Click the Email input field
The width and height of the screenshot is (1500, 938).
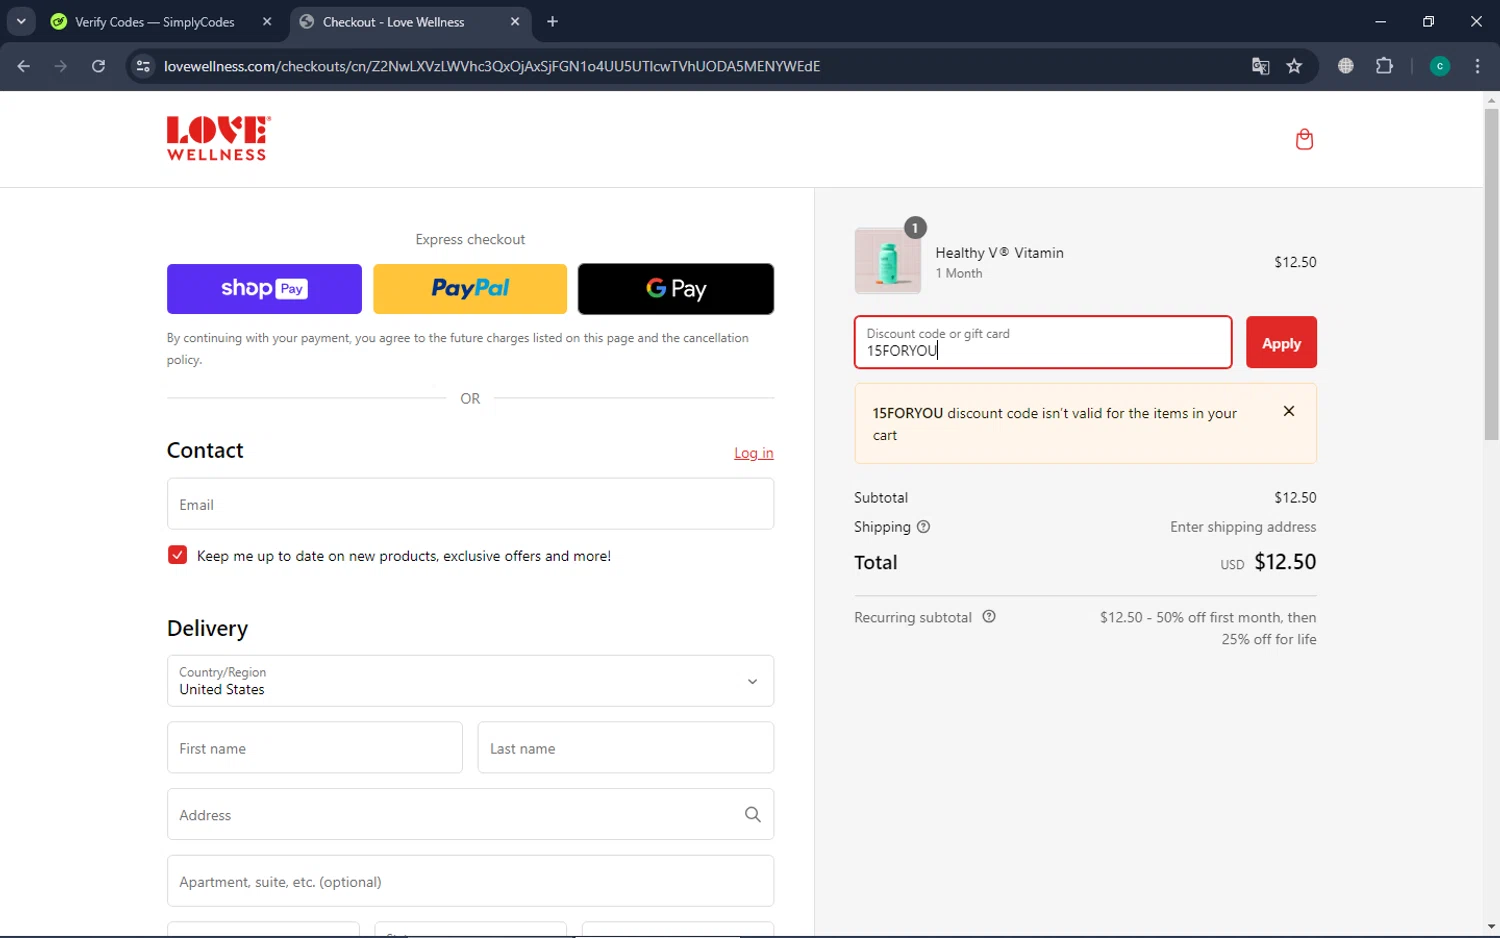(470, 504)
